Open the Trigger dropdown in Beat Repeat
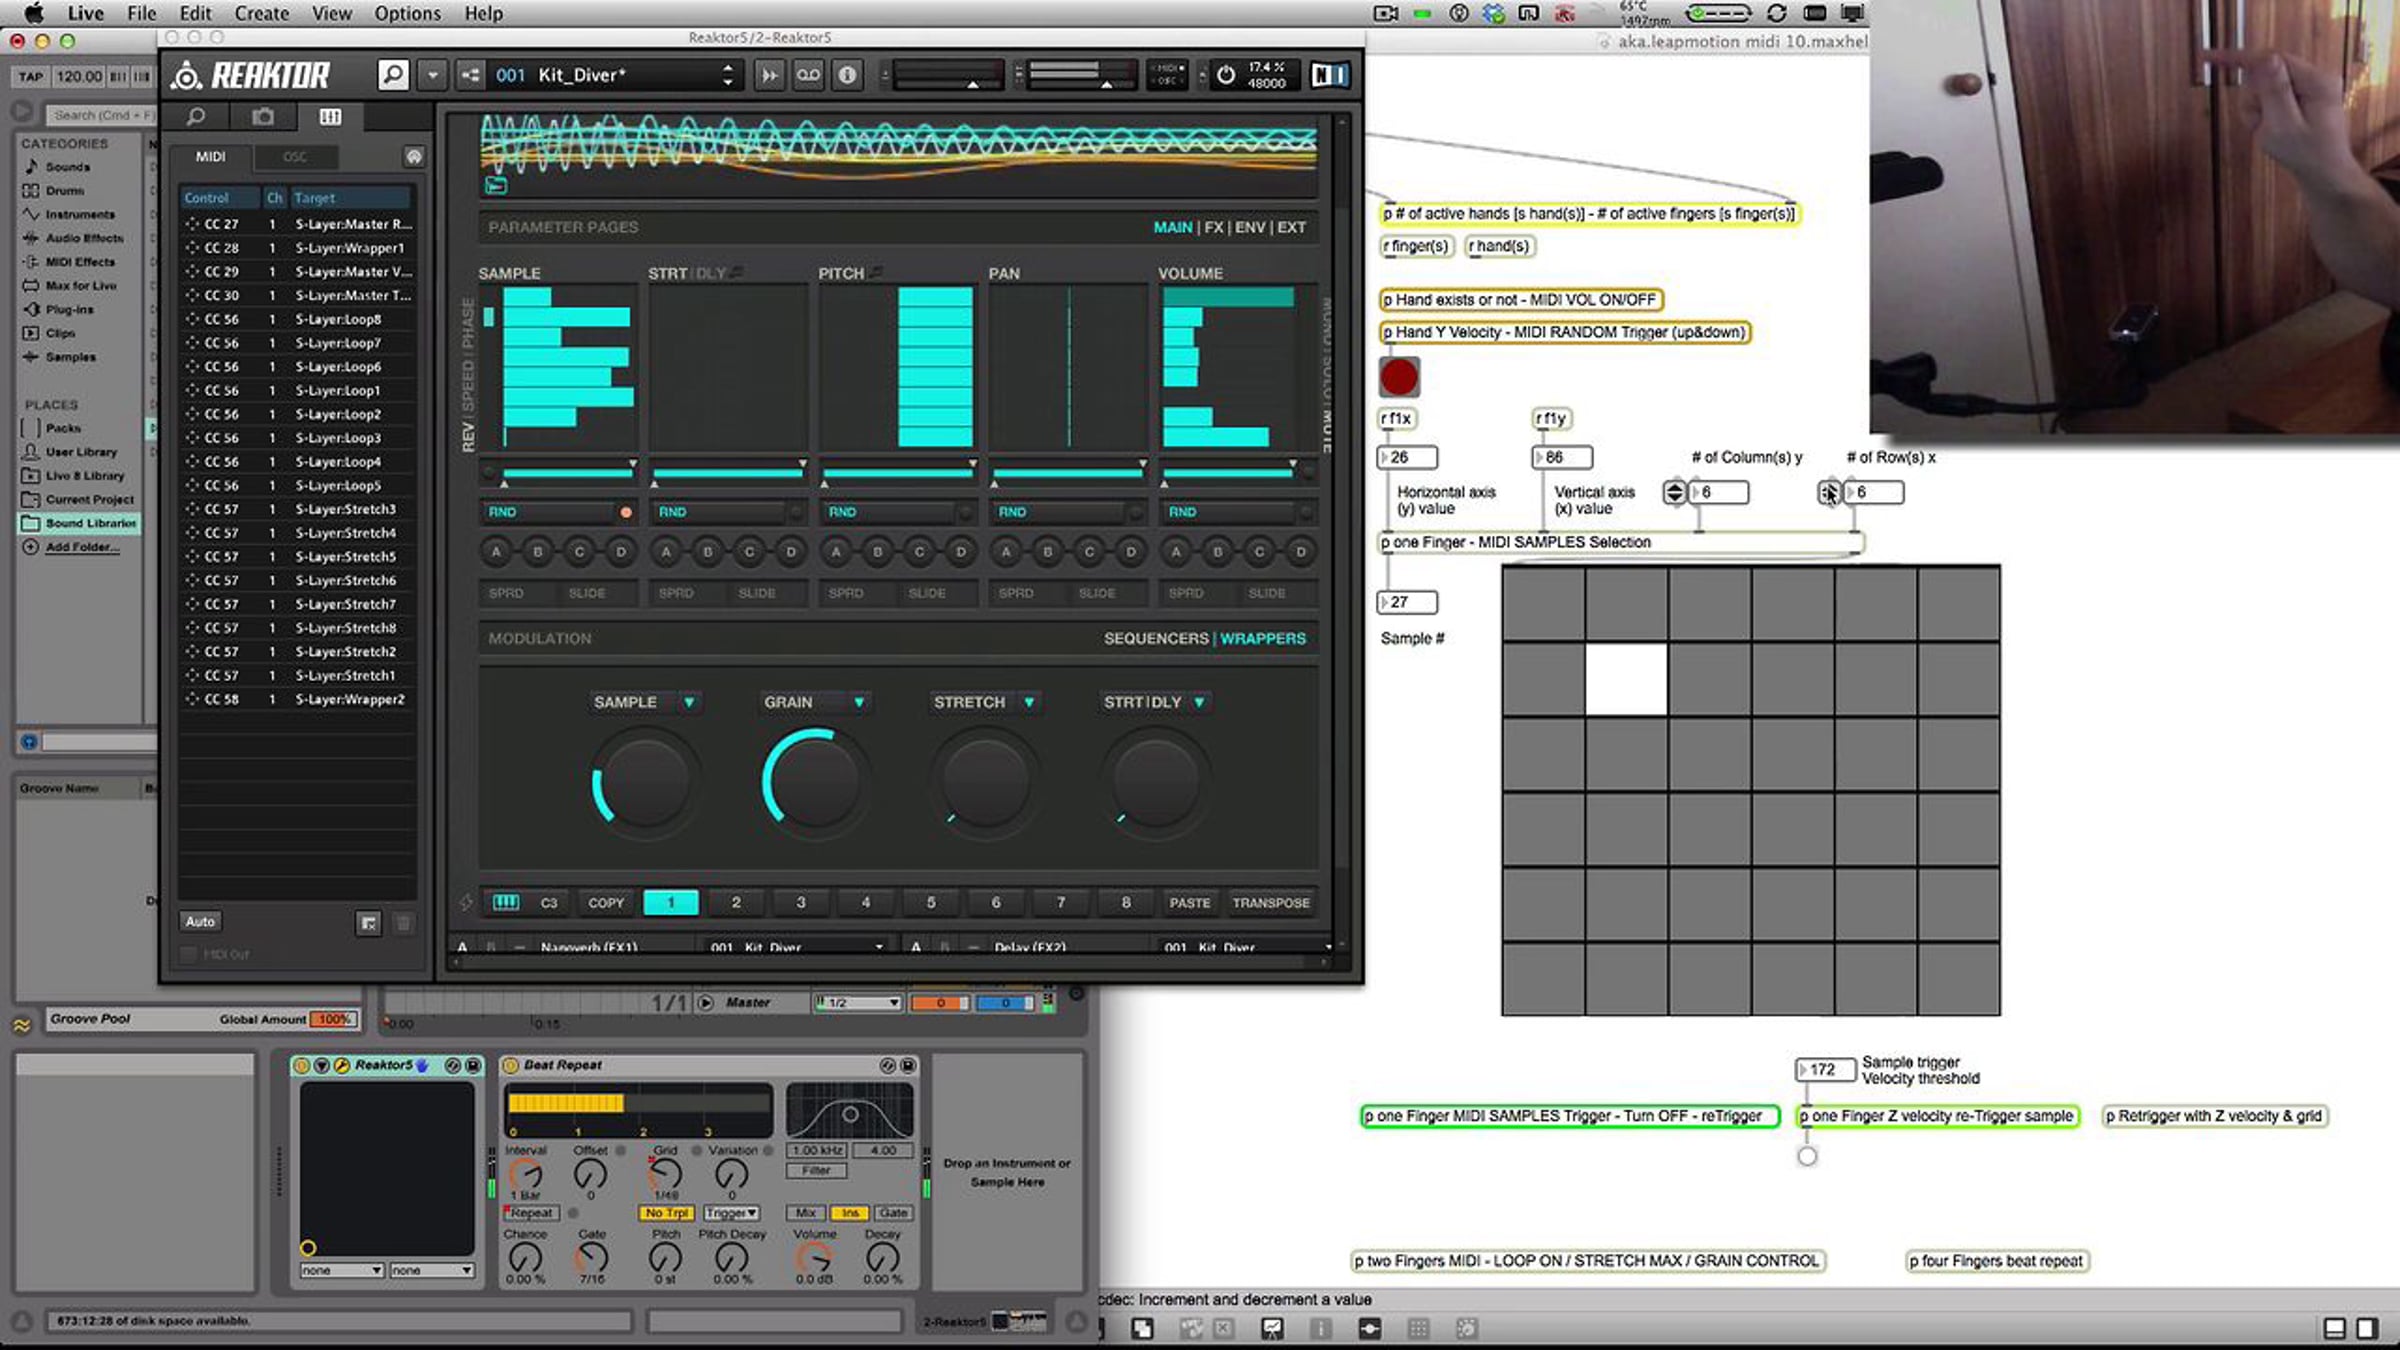The height and width of the screenshot is (1350, 2400). point(731,1213)
